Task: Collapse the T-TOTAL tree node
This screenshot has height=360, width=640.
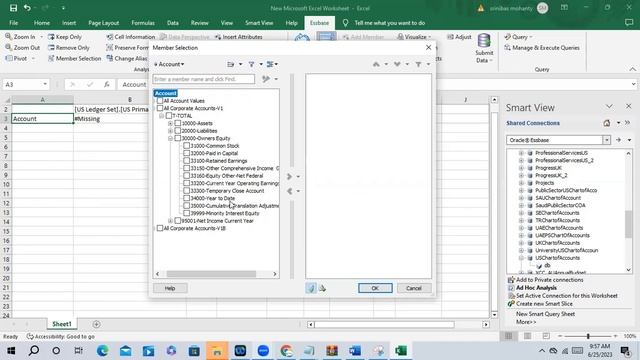Action: (162, 116)
